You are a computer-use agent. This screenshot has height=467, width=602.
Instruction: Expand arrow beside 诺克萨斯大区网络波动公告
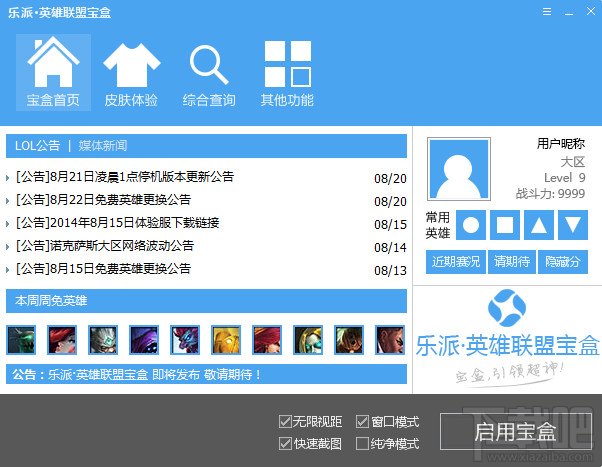coord(7,247)
